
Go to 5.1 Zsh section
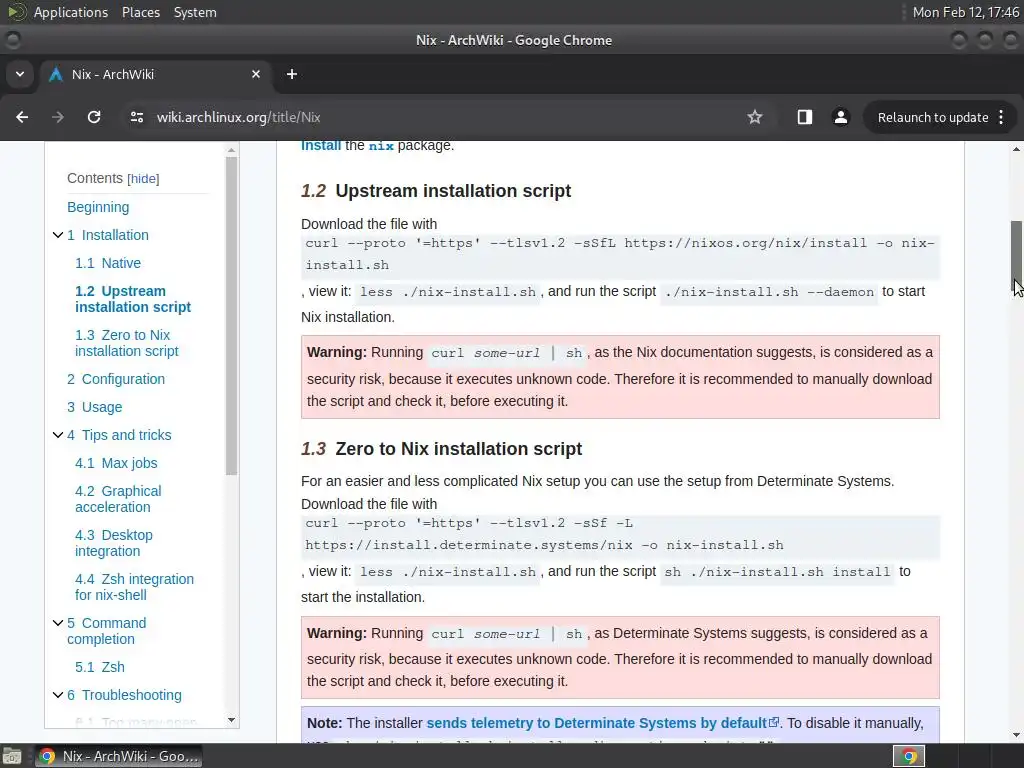(x=99, y=667)
